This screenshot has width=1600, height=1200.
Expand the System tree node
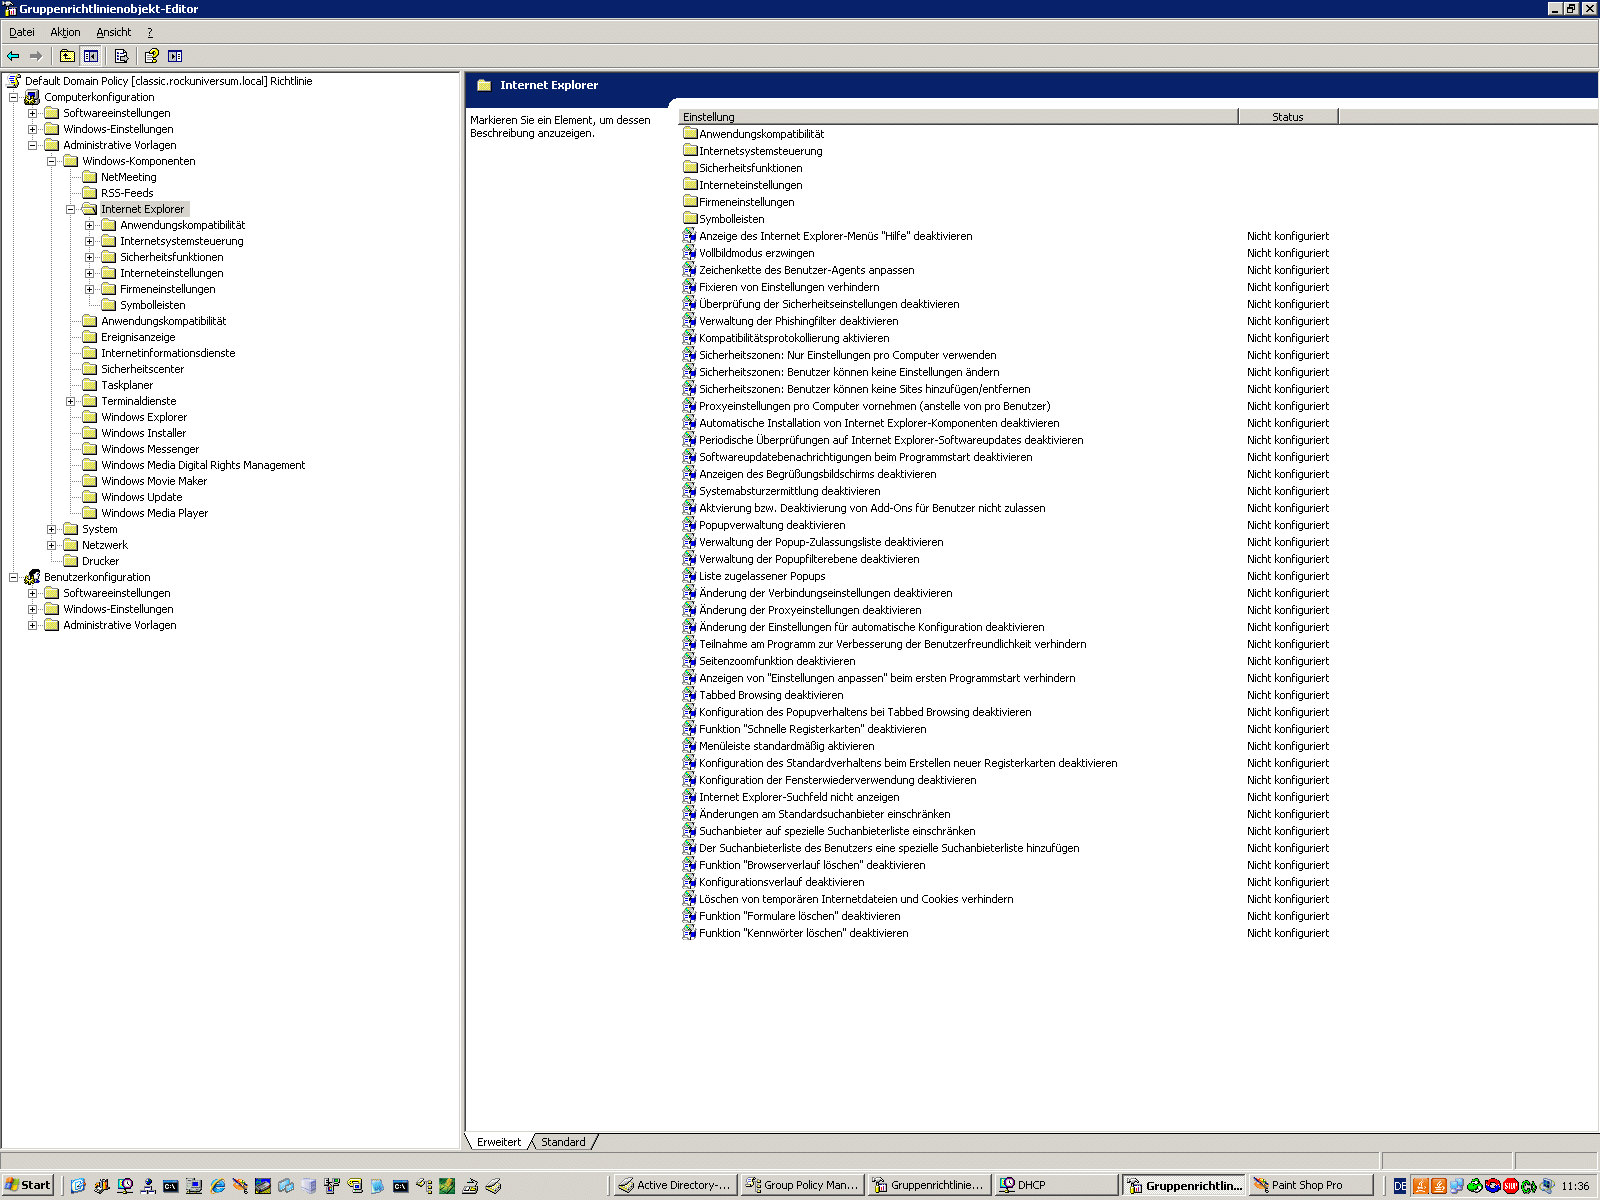click(51, 529)
